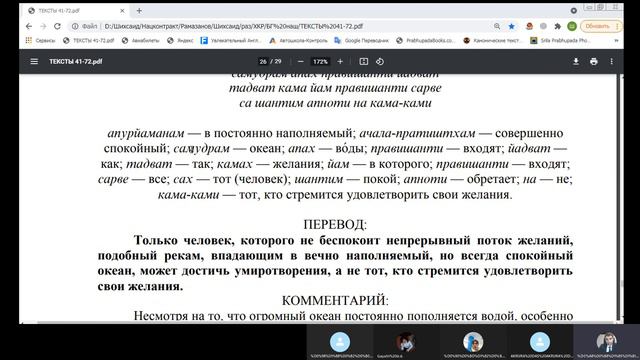Viewport: 640px width, 360px height.
Task: Open the Srila Prabhupada Pho... bookmark
Action: pyautogui.click(x=560, y=40)
